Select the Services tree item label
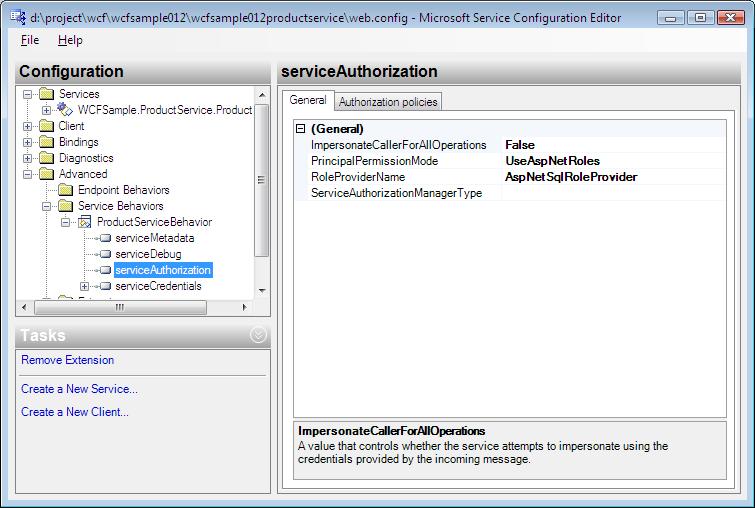The height and width of the screenshot is (508, 755). pyautogui.click(x=79, y=94)
